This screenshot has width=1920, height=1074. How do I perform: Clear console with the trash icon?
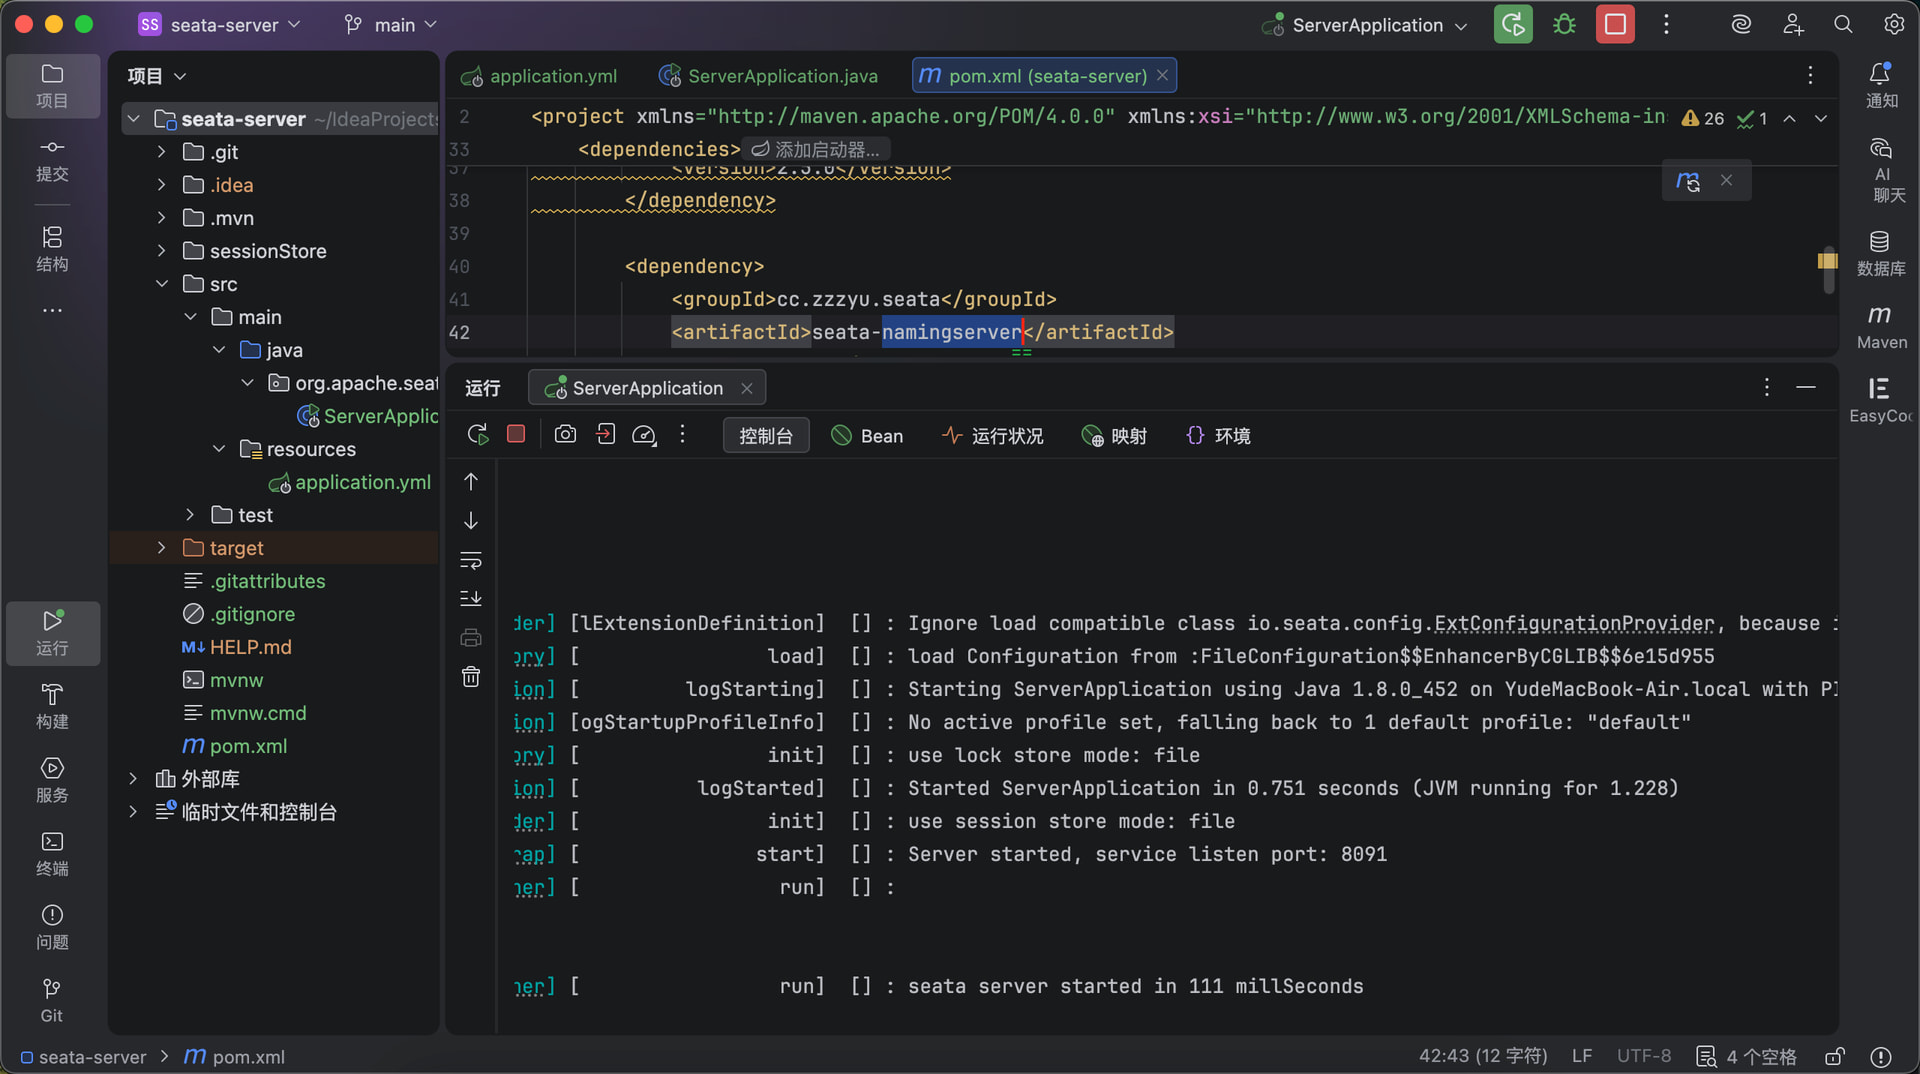[x=471, y=677]
